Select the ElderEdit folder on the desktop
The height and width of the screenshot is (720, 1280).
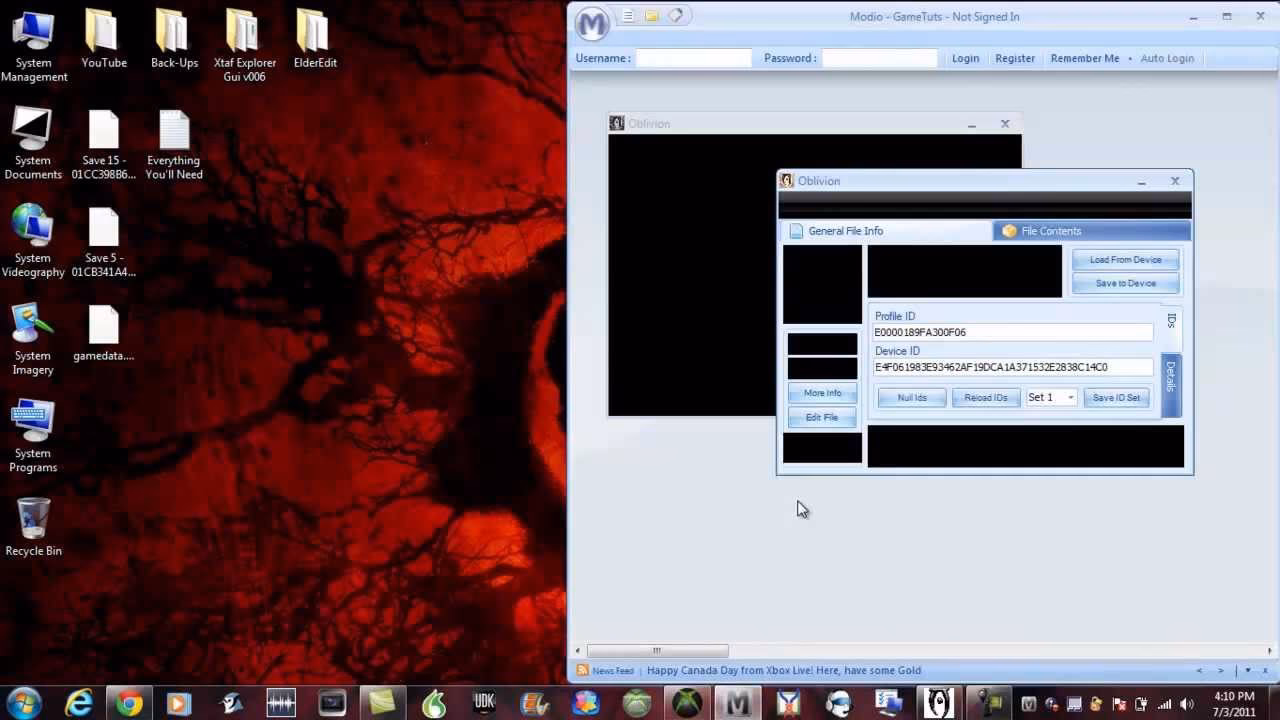tap(315, 40)
